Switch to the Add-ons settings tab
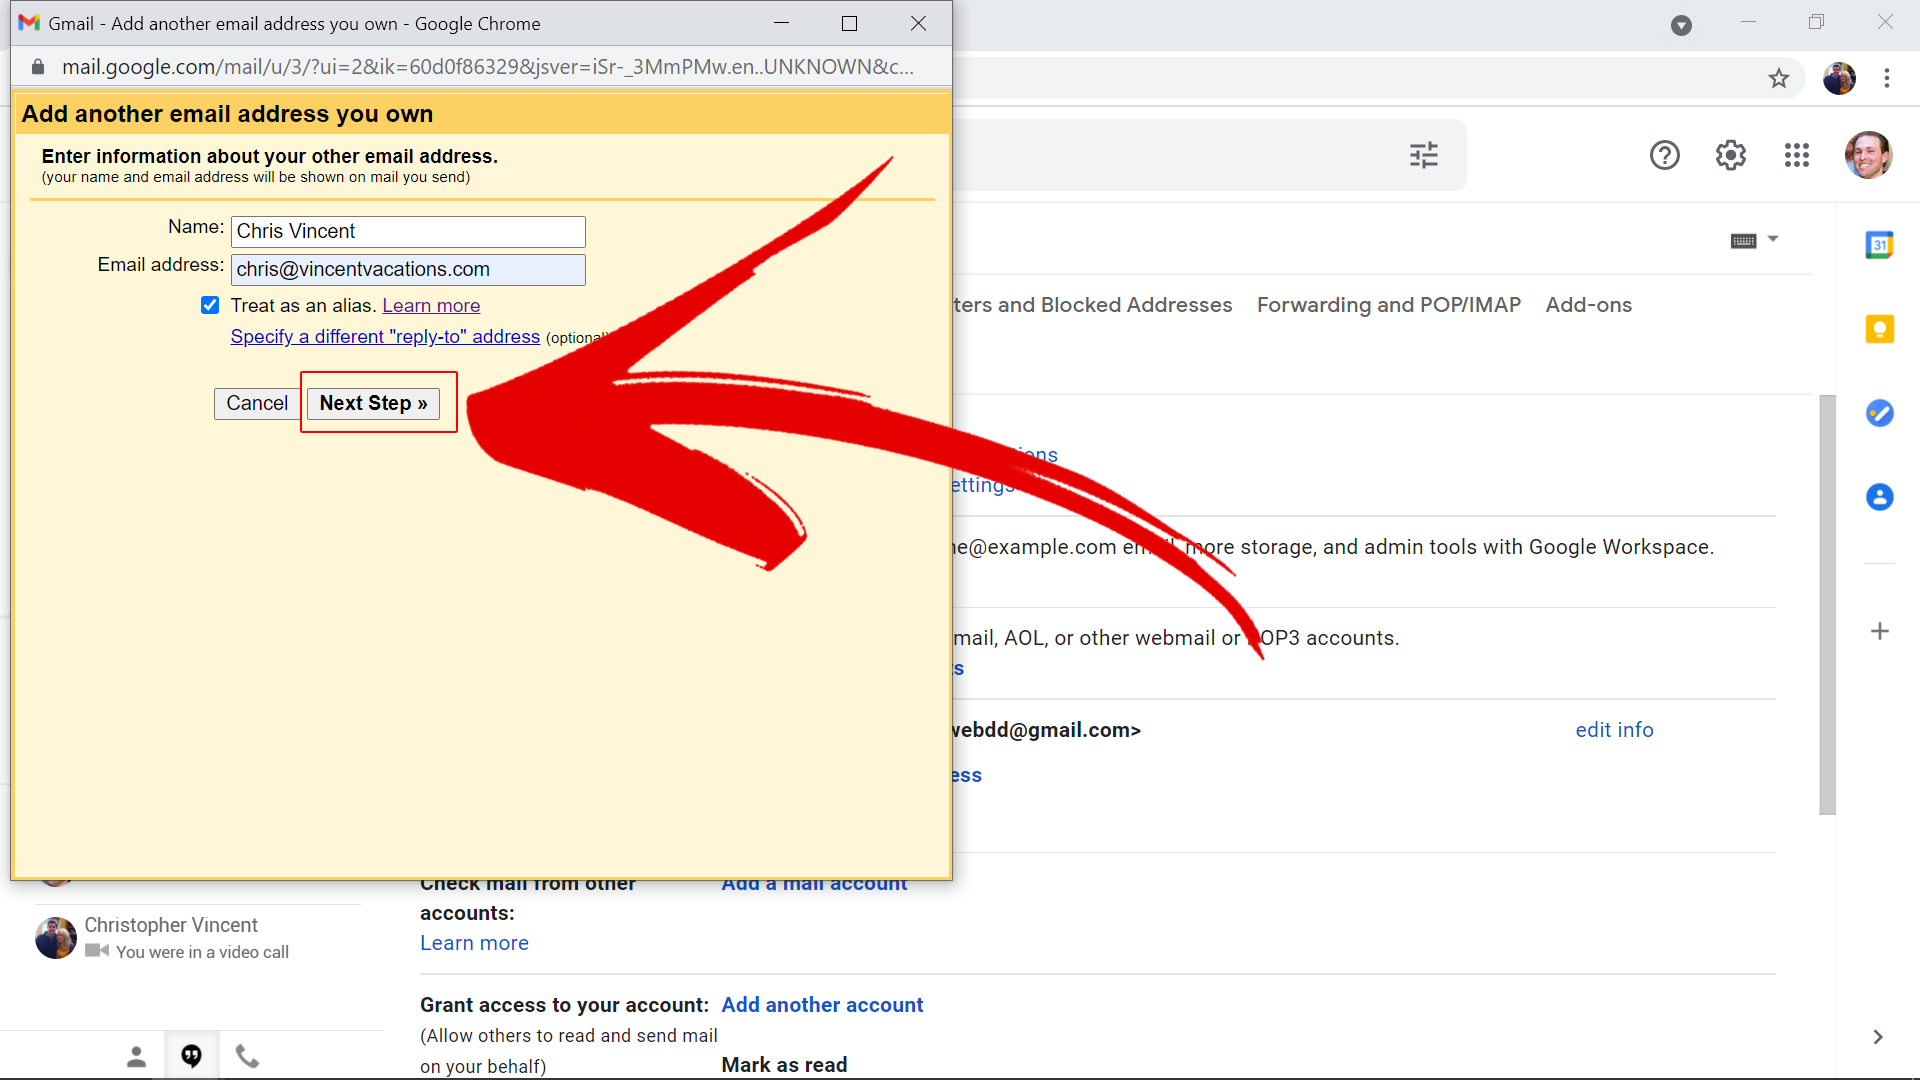1920x1080 pixels. (x=1588, y=305)
